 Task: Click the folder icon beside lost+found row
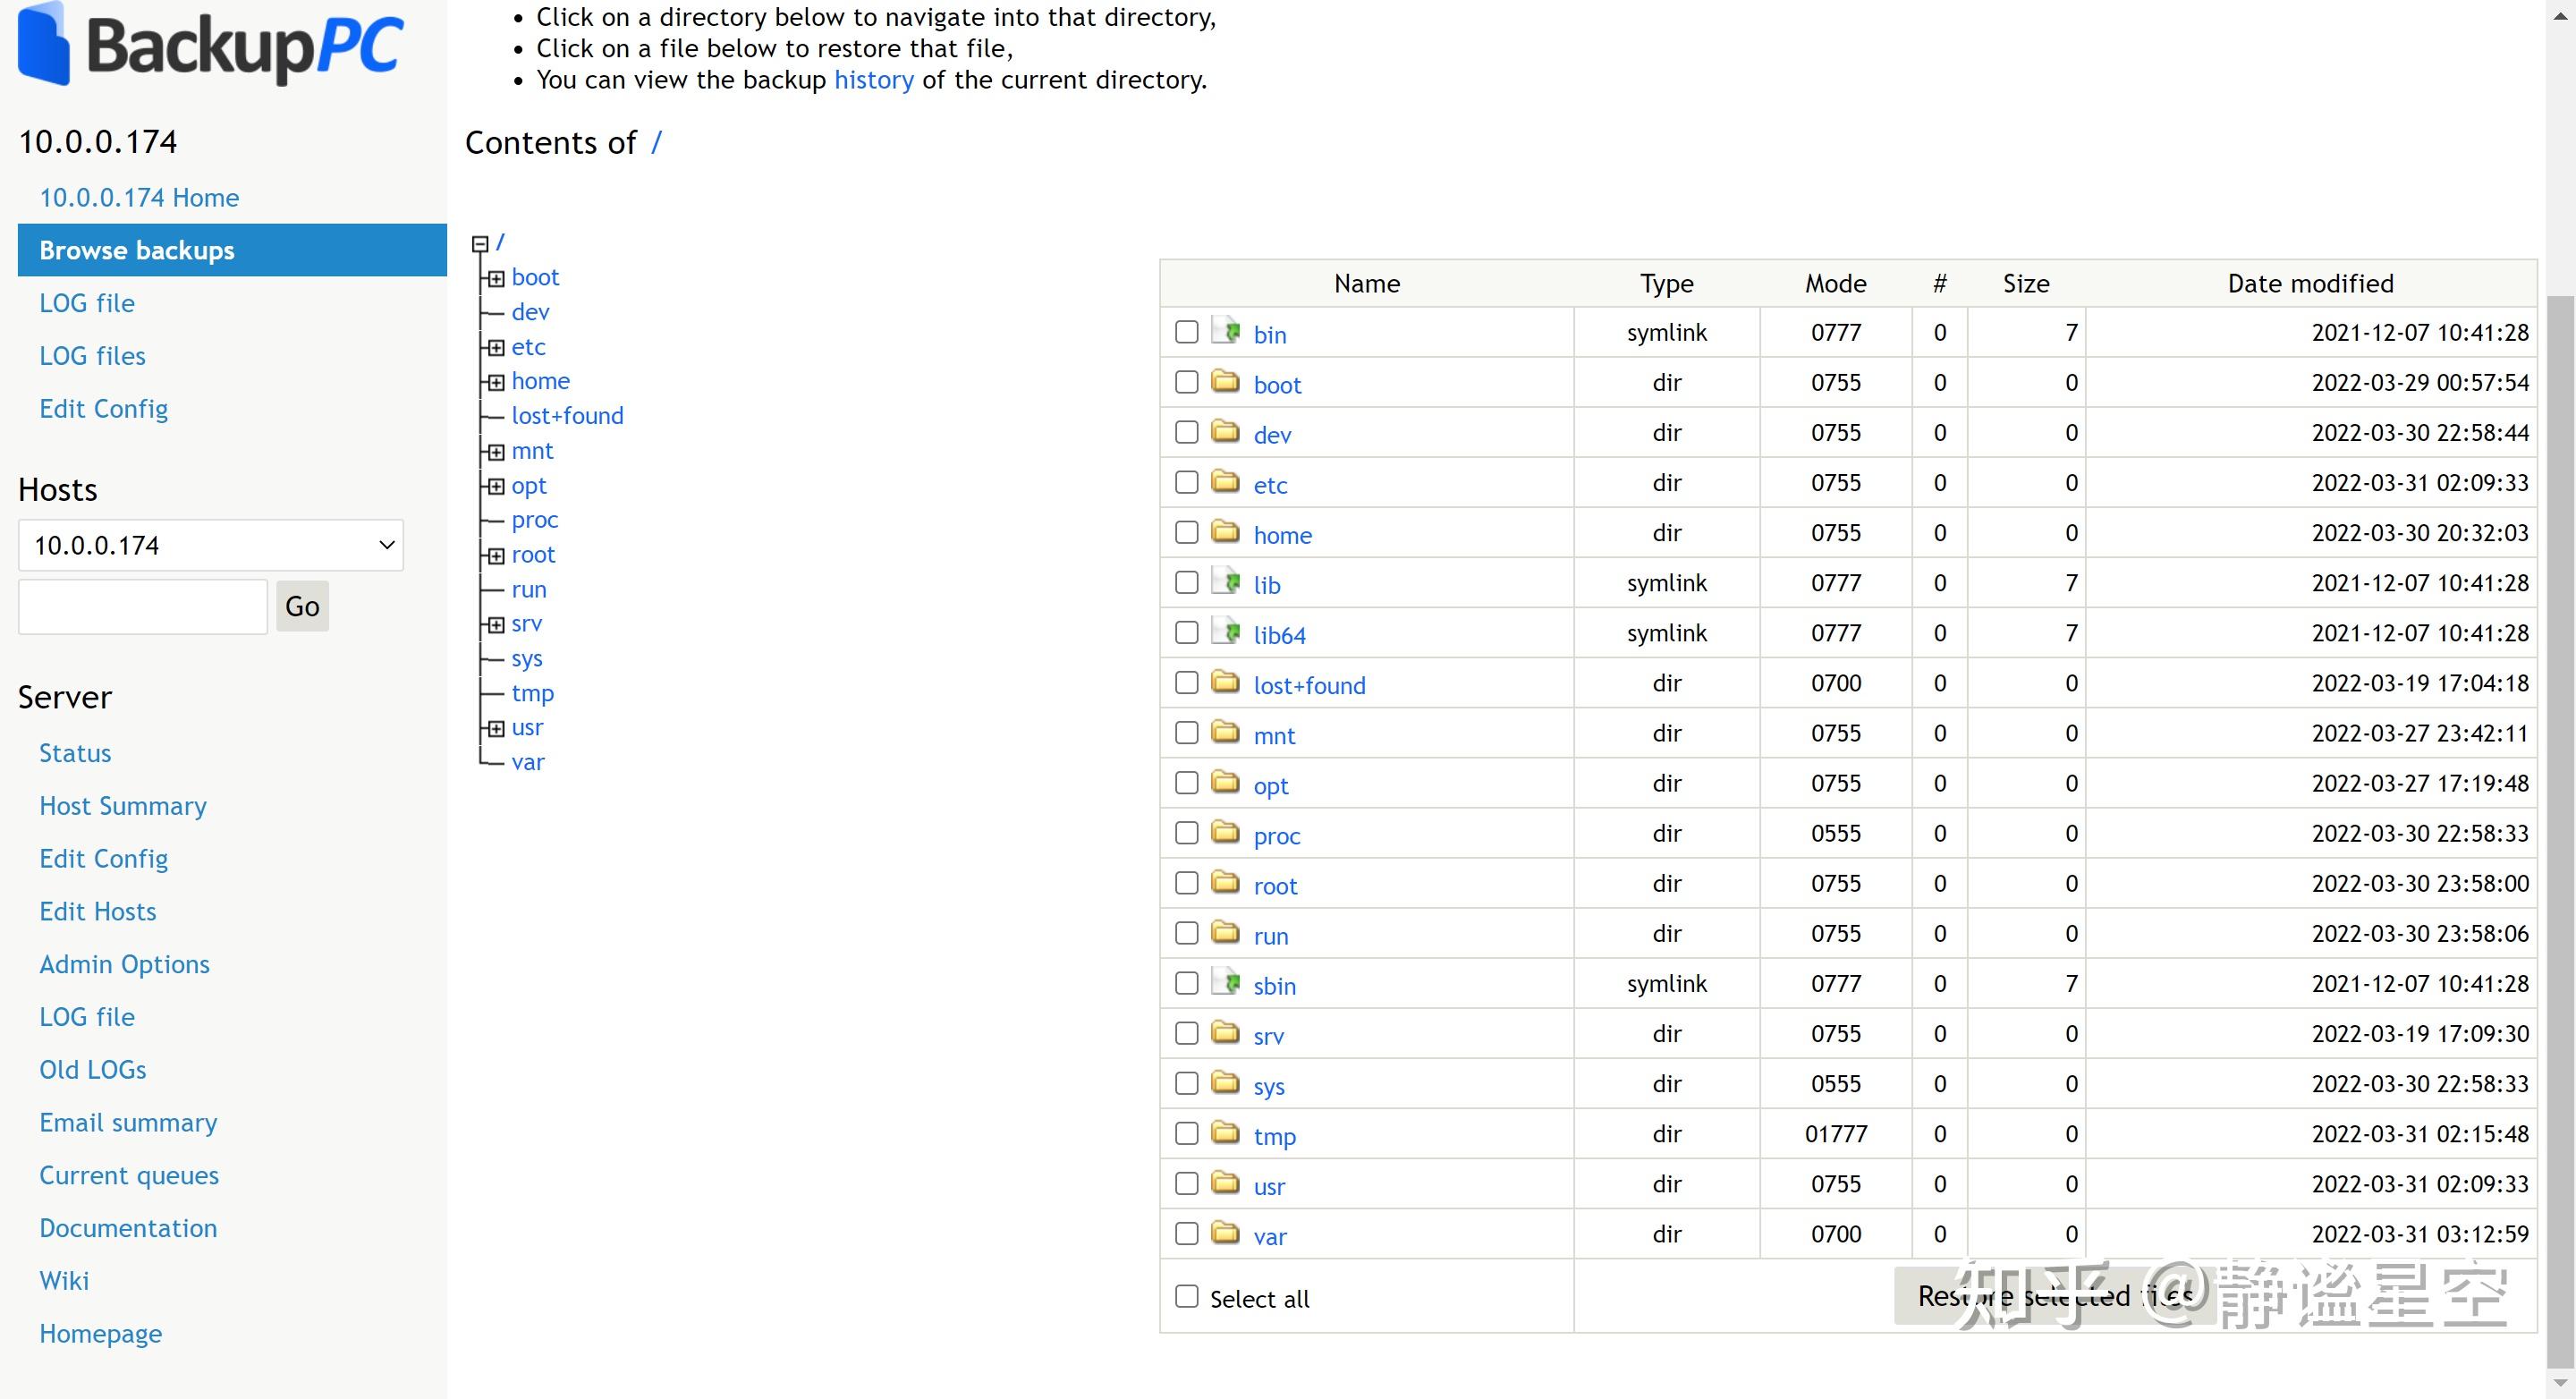(1225, 682)
